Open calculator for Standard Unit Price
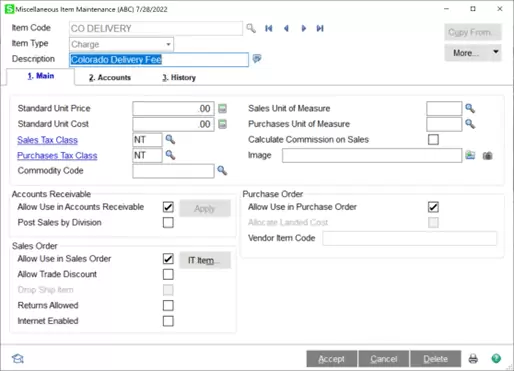This screenshot has width=514, height=371. (222, 109)
